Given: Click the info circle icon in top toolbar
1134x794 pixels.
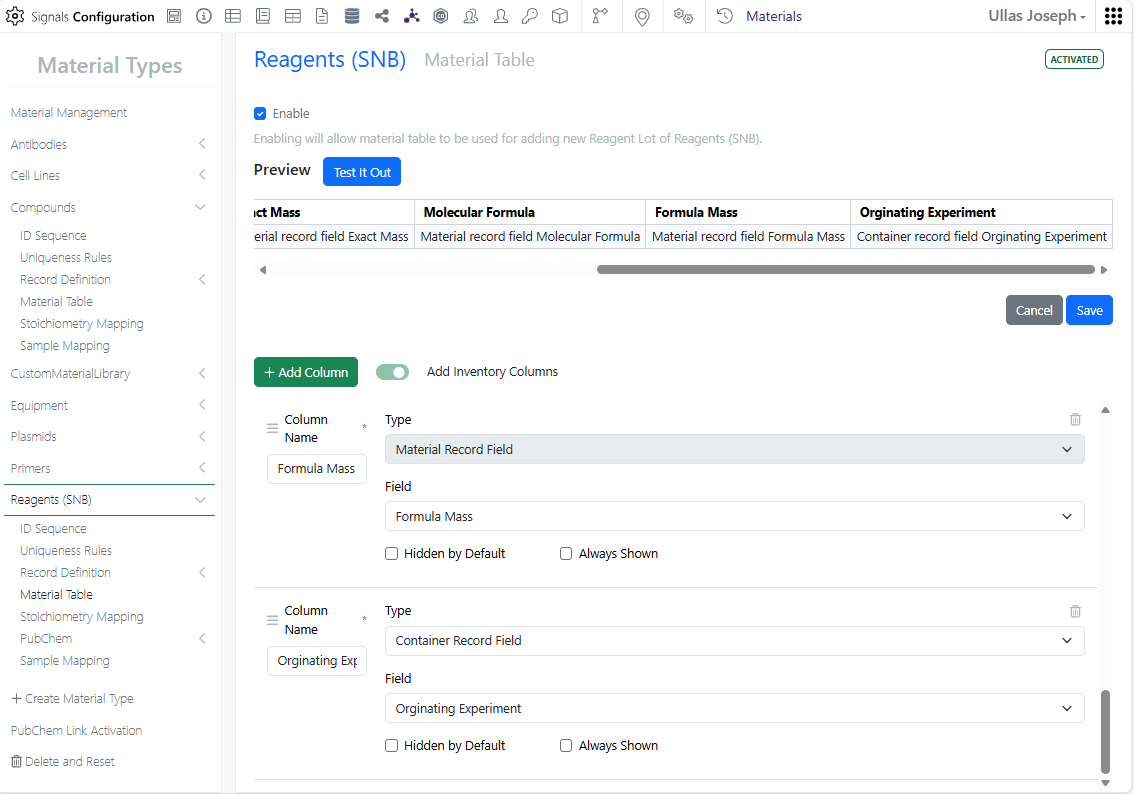Looking at the screenshot, I should 204,16.
